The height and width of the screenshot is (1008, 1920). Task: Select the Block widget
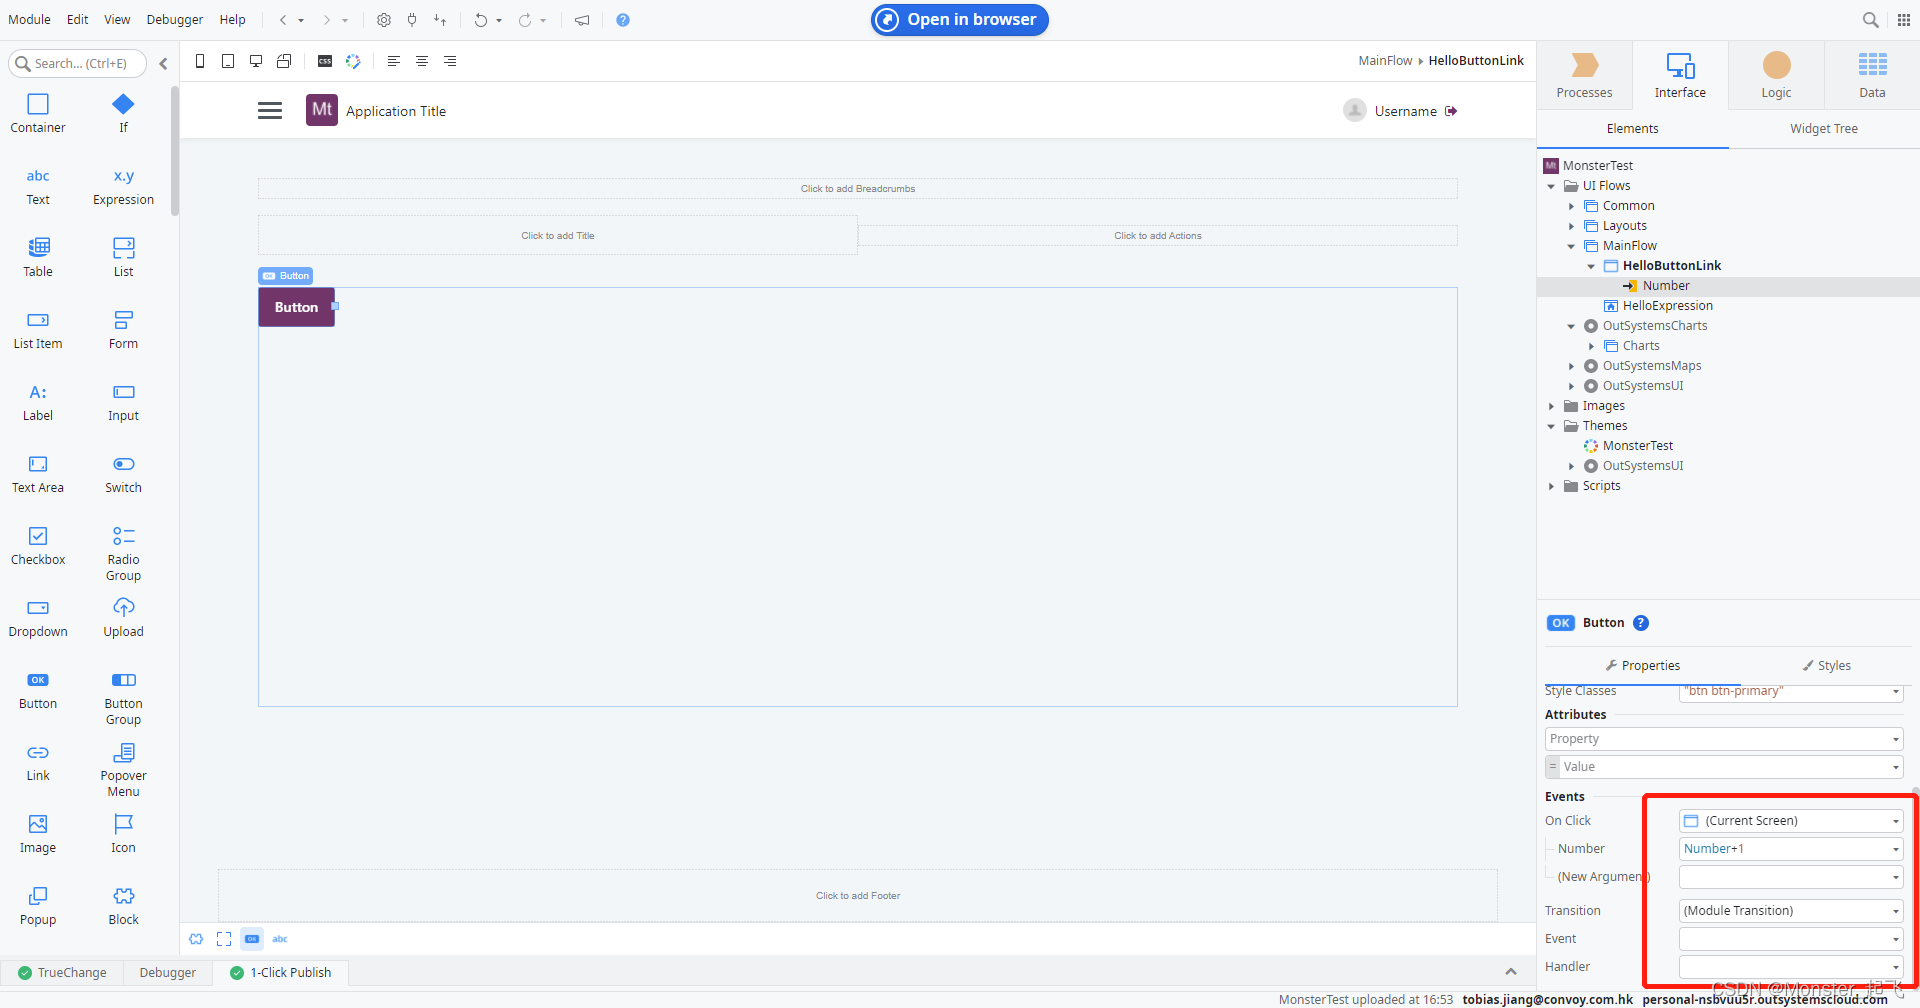click(x=123, y=906)
